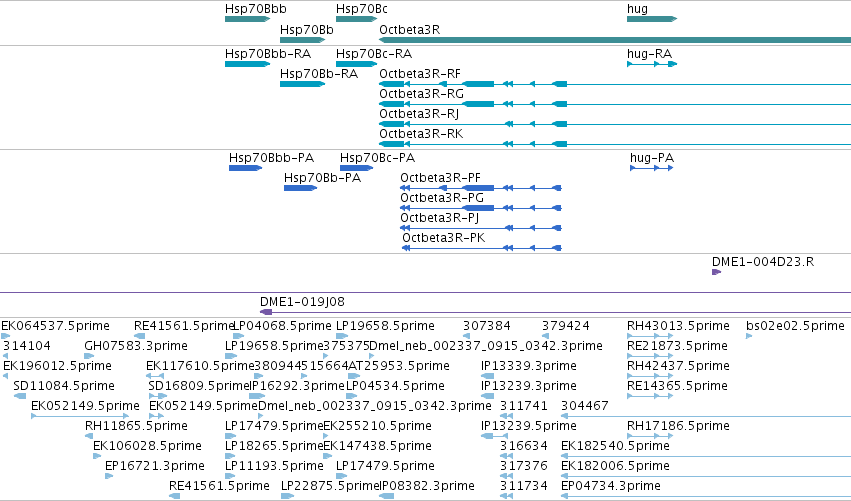Click the LP18265.5prime label
851x501 pixels.
click(274, 446)
